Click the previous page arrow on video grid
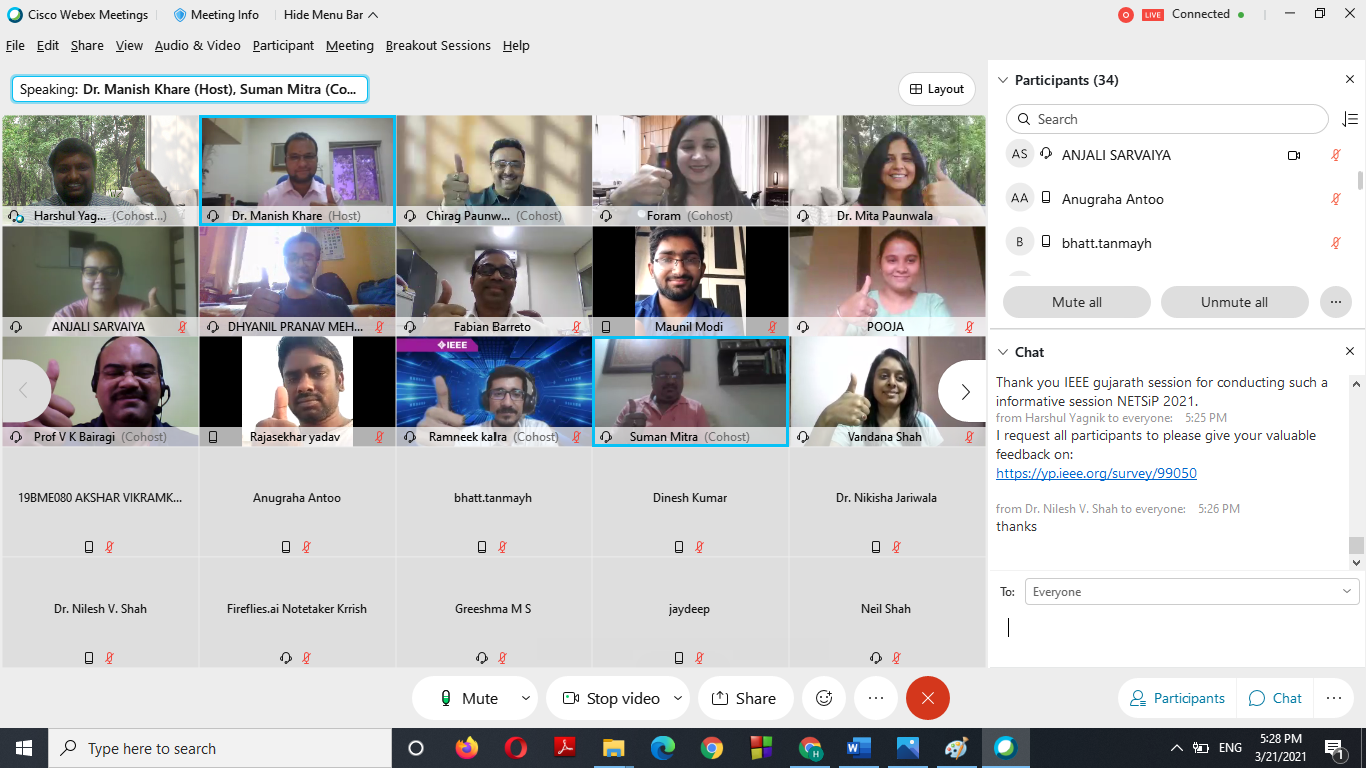 tap(24, 391)
